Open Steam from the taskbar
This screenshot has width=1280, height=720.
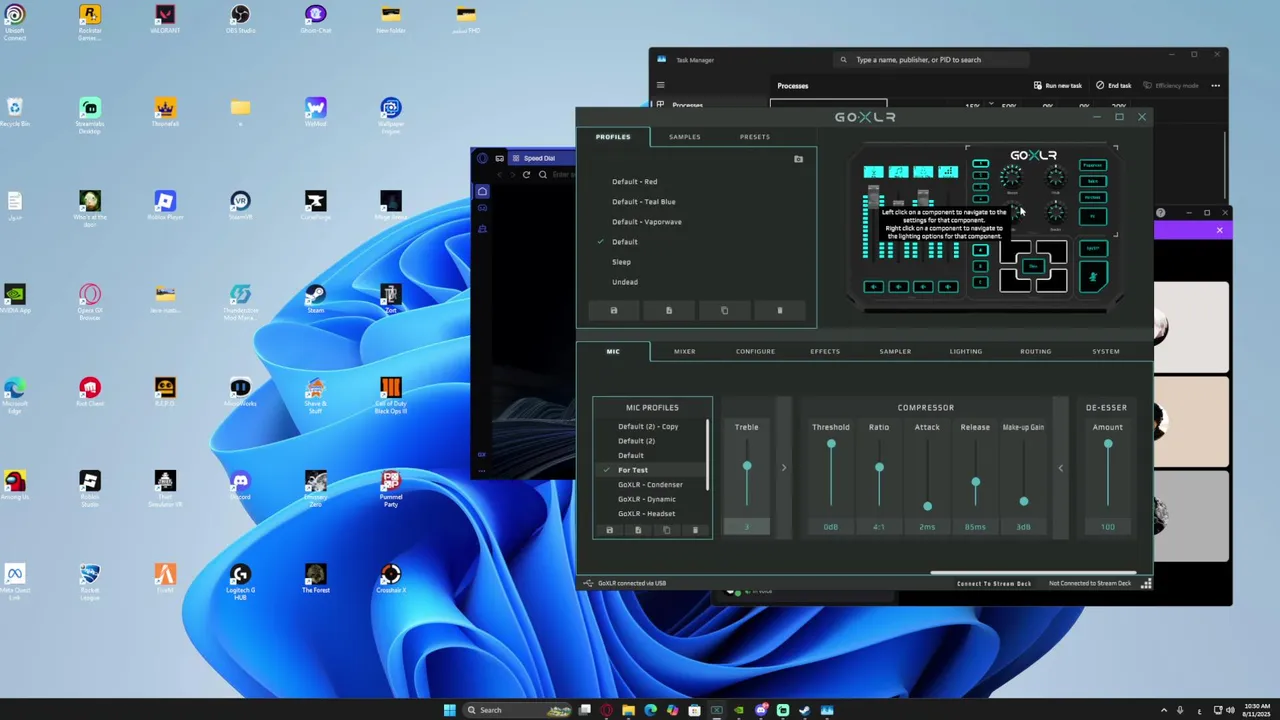tap(803, 710)
